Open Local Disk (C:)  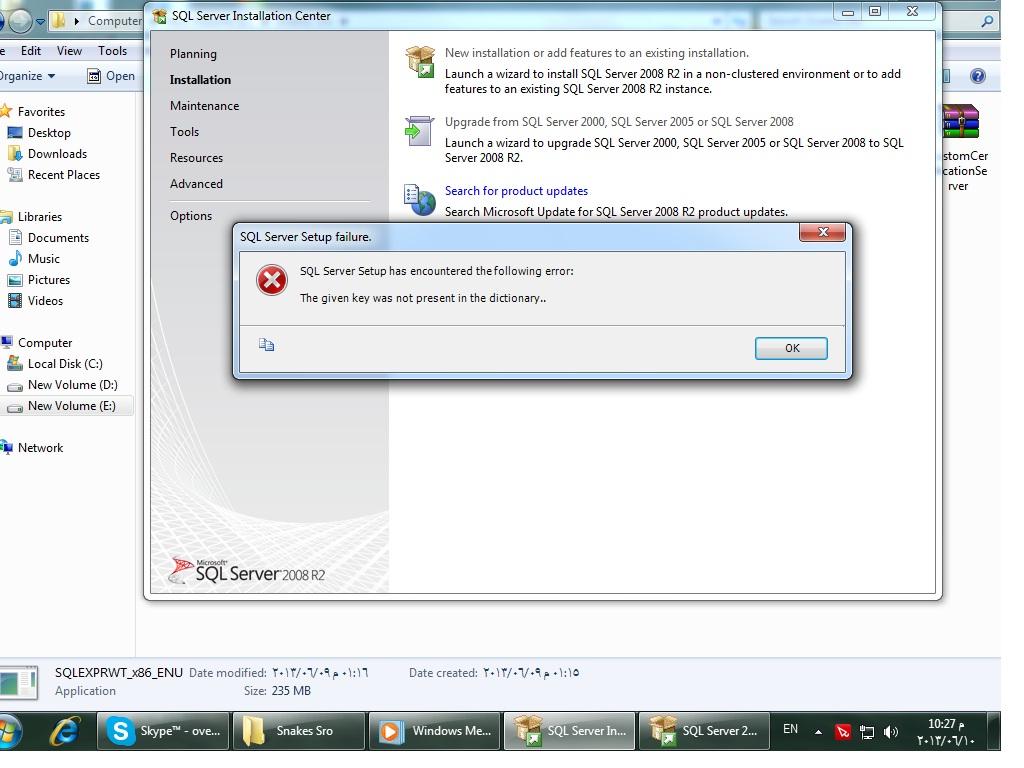[x=65, y=364]
